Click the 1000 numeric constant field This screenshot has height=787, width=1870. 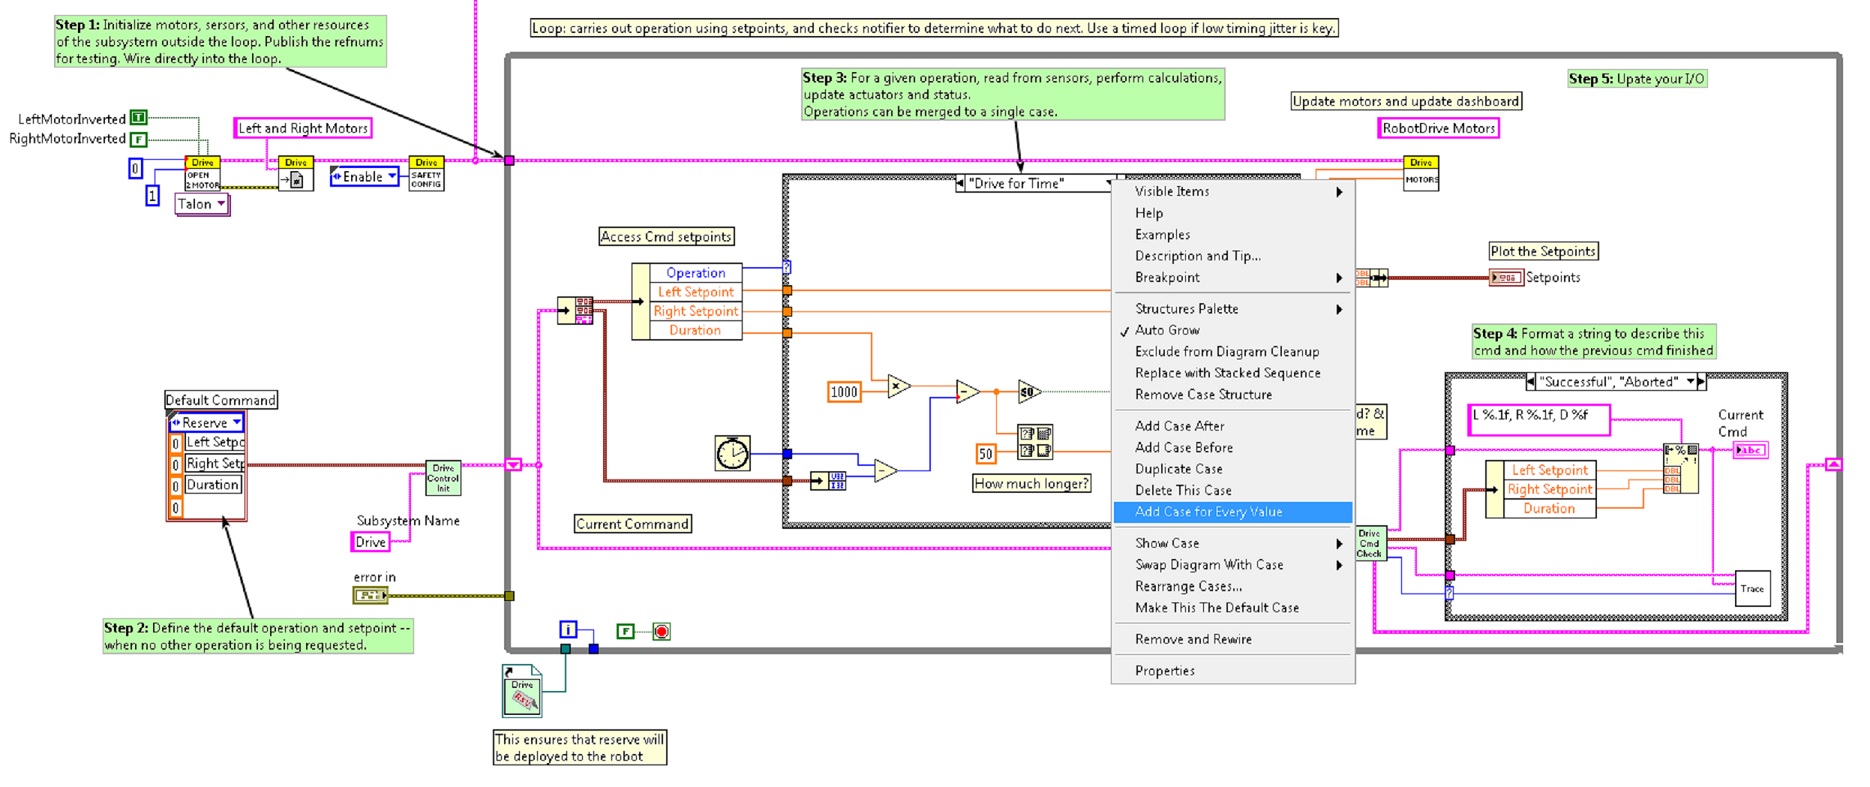[x=844, y=392]
